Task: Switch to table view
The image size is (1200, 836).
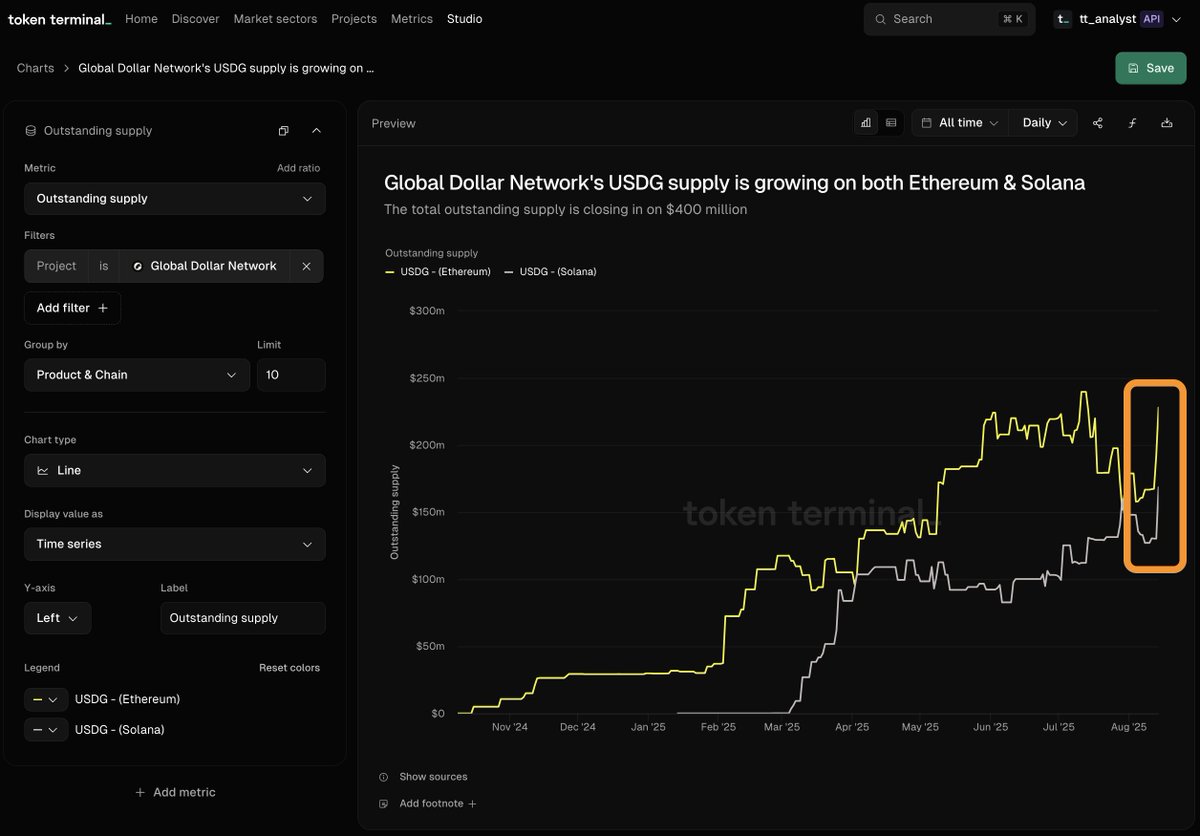Action: (x=891, y=123)
